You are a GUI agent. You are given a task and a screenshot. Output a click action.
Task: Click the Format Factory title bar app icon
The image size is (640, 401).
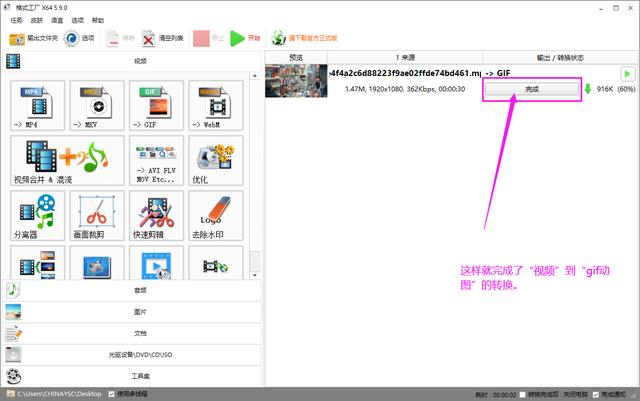(7, 7)
